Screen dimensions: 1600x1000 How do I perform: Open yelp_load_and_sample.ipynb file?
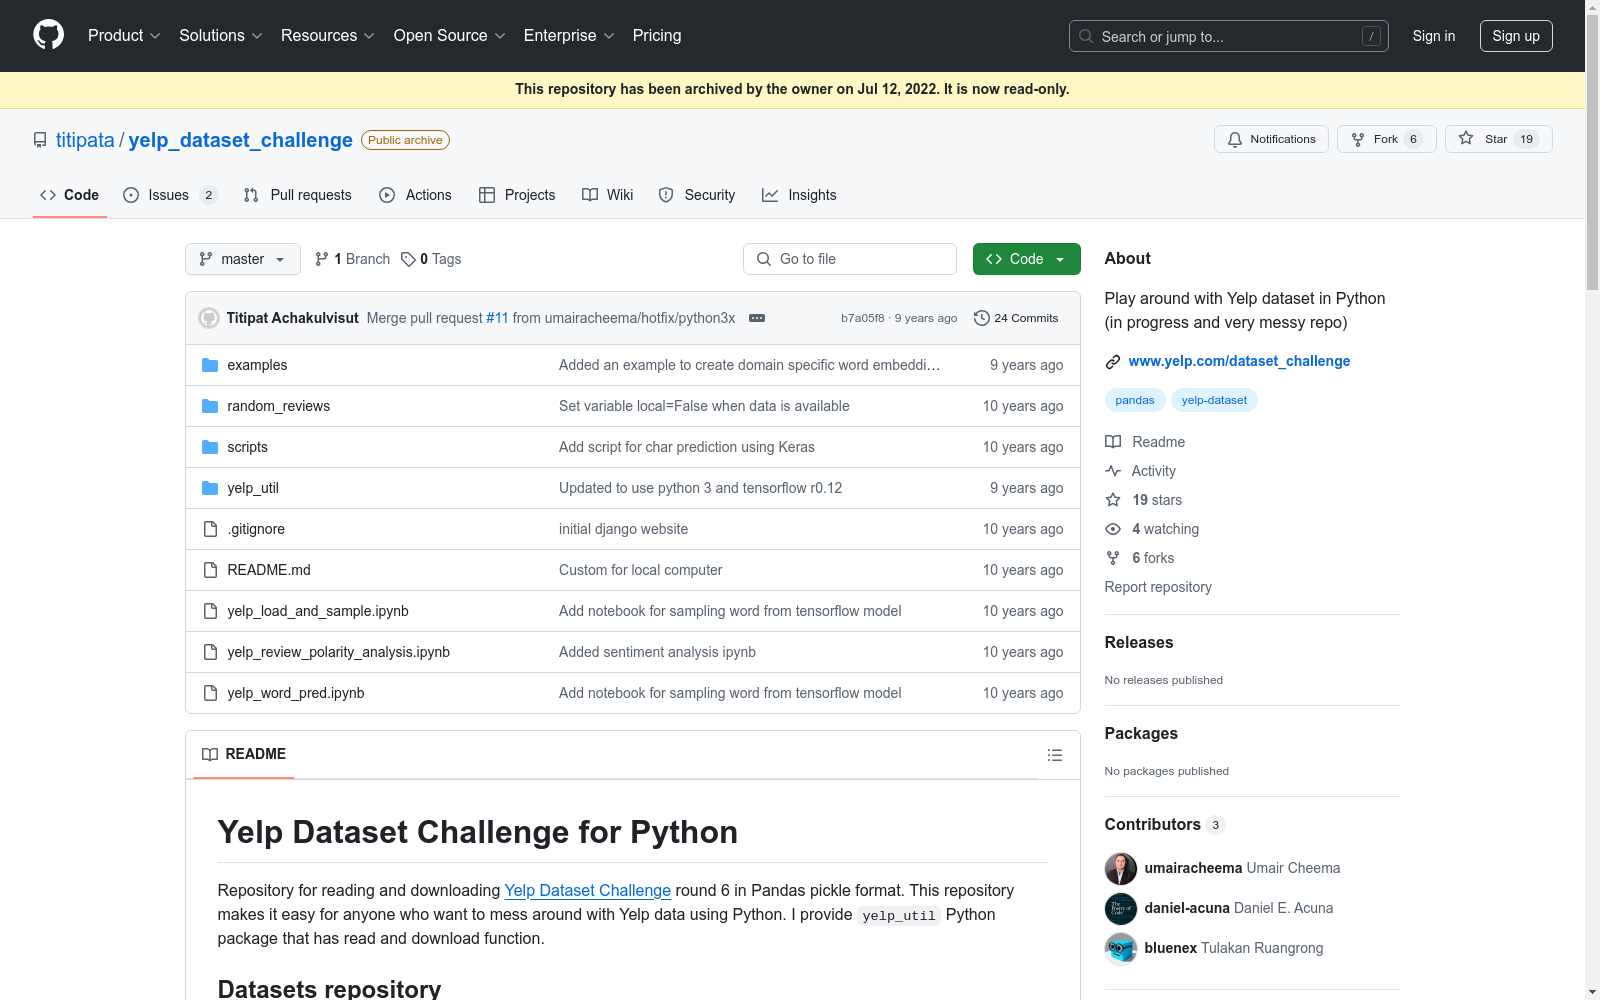click(318, 611)
